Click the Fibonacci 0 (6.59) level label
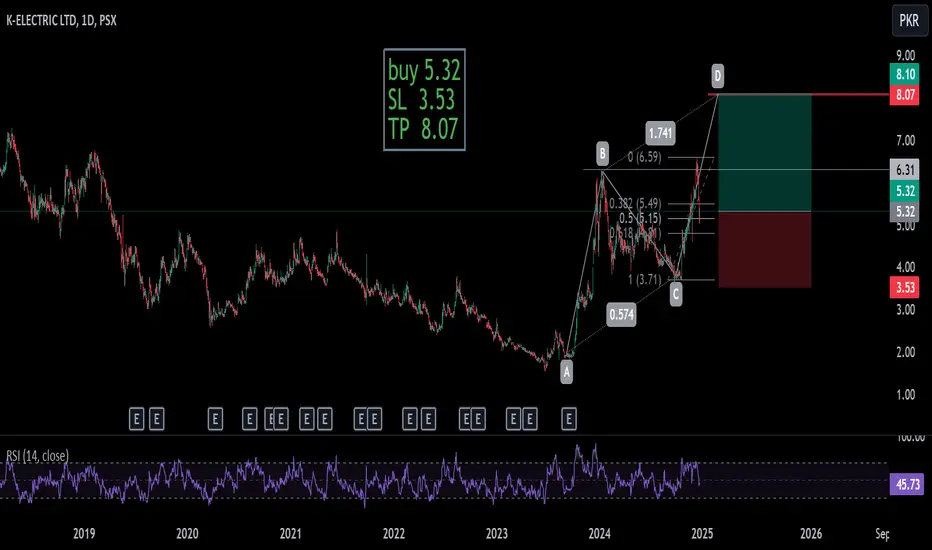932x550 pixels. tap(644, 157)
